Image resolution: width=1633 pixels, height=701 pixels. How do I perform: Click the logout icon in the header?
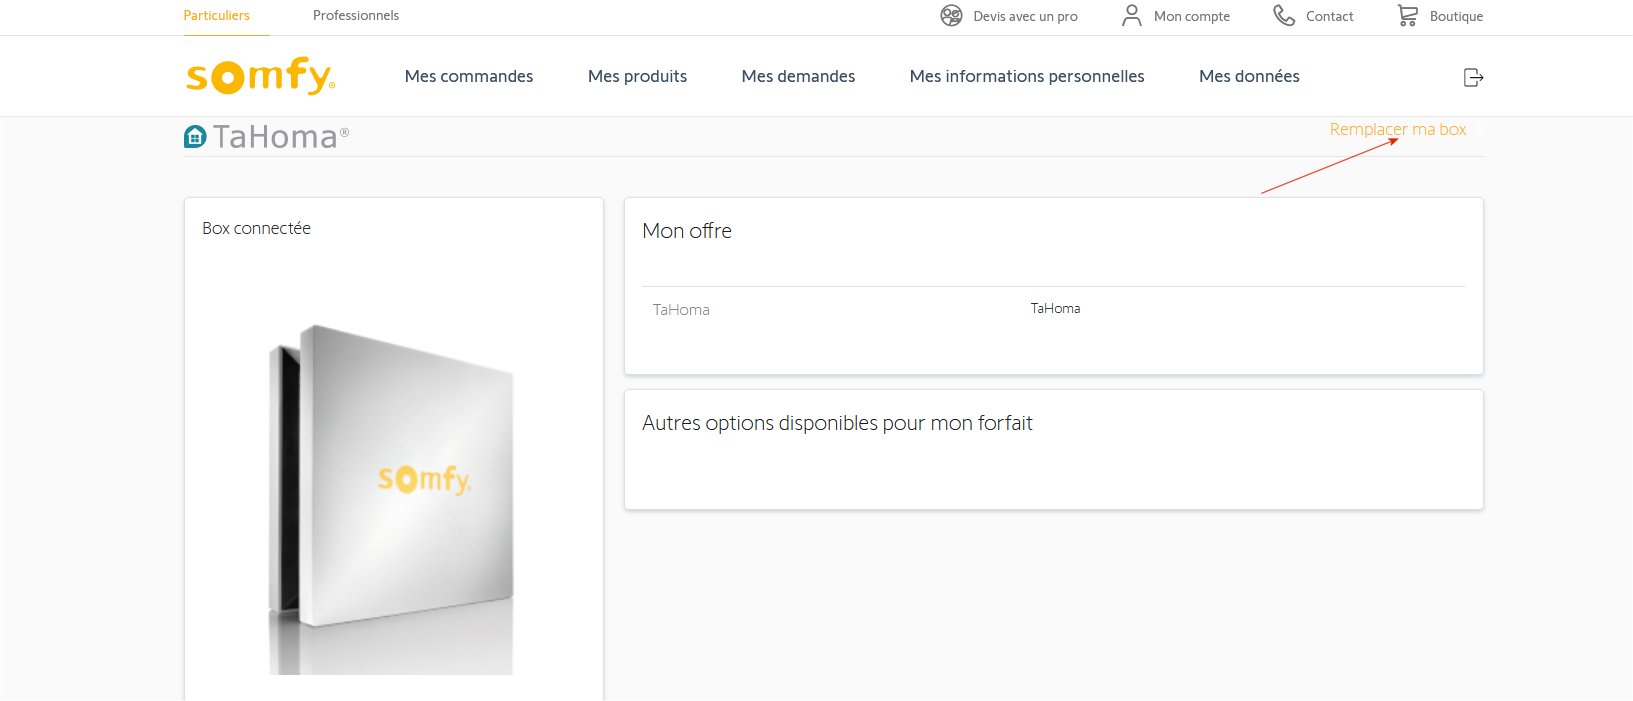point(1473,77)
